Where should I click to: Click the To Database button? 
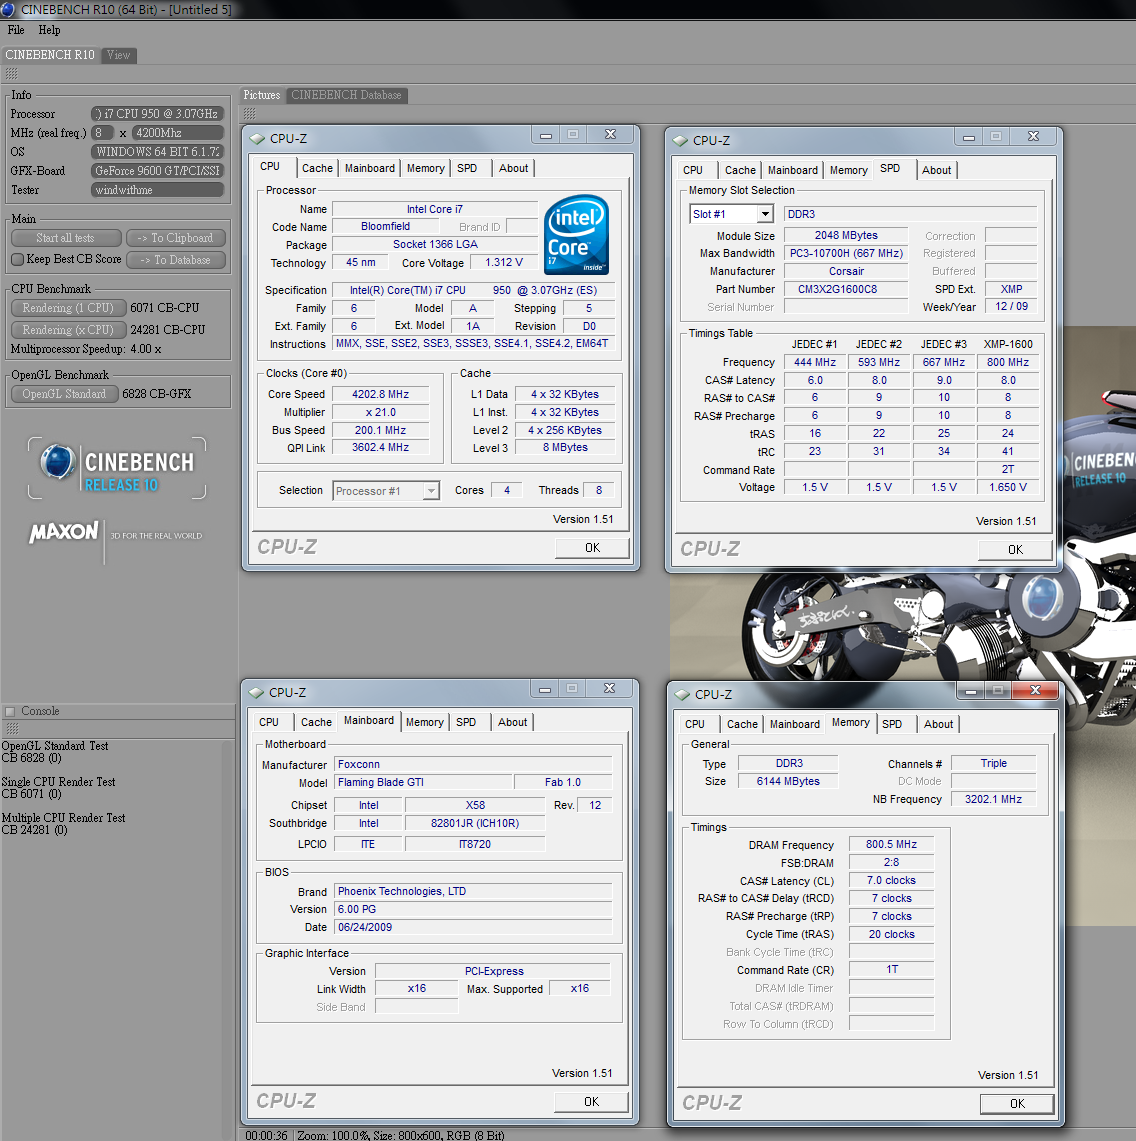pyautogui.click(x=175, y=260)
